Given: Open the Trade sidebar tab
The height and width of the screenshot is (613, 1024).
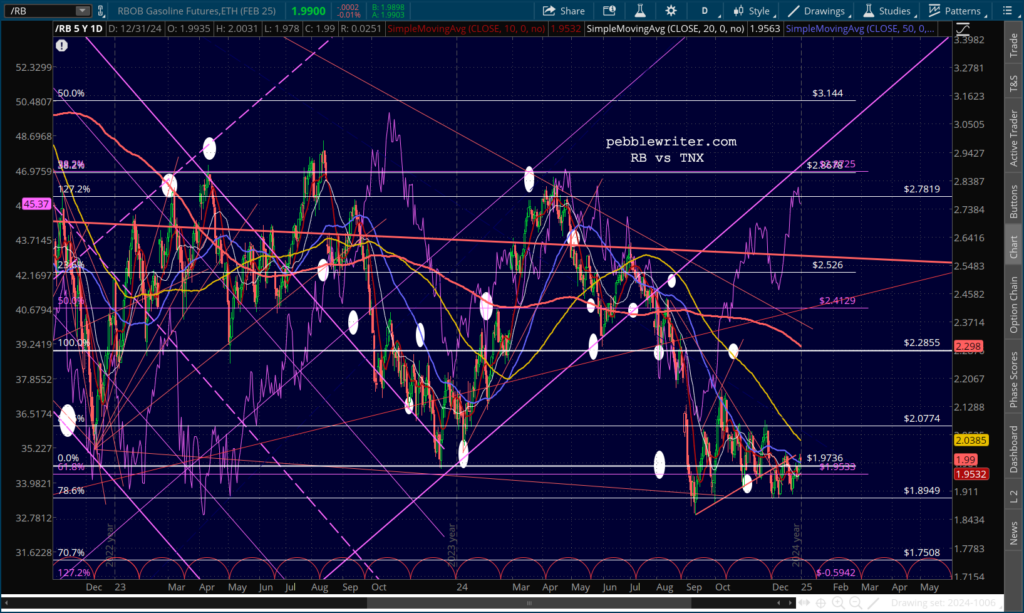Looking at the screenshot, I should click(1014, 44).
